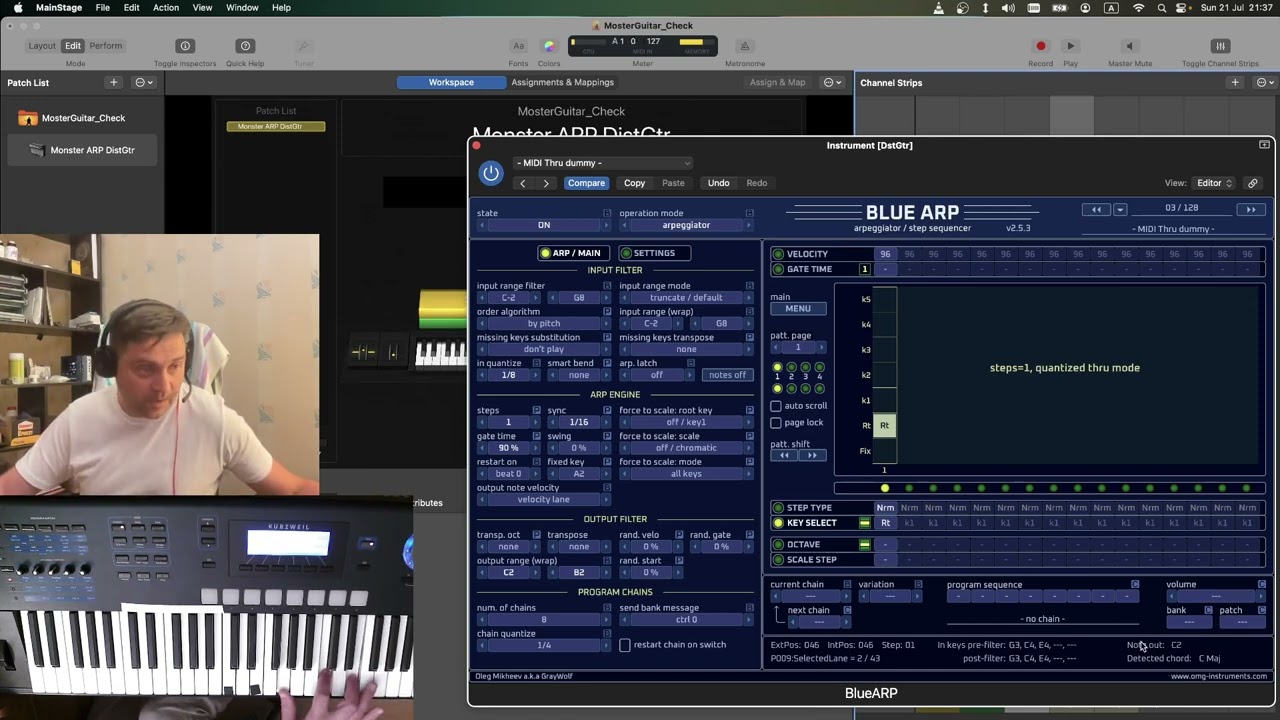
Task: Click the Metronome icon
Action: pos(744,46)
